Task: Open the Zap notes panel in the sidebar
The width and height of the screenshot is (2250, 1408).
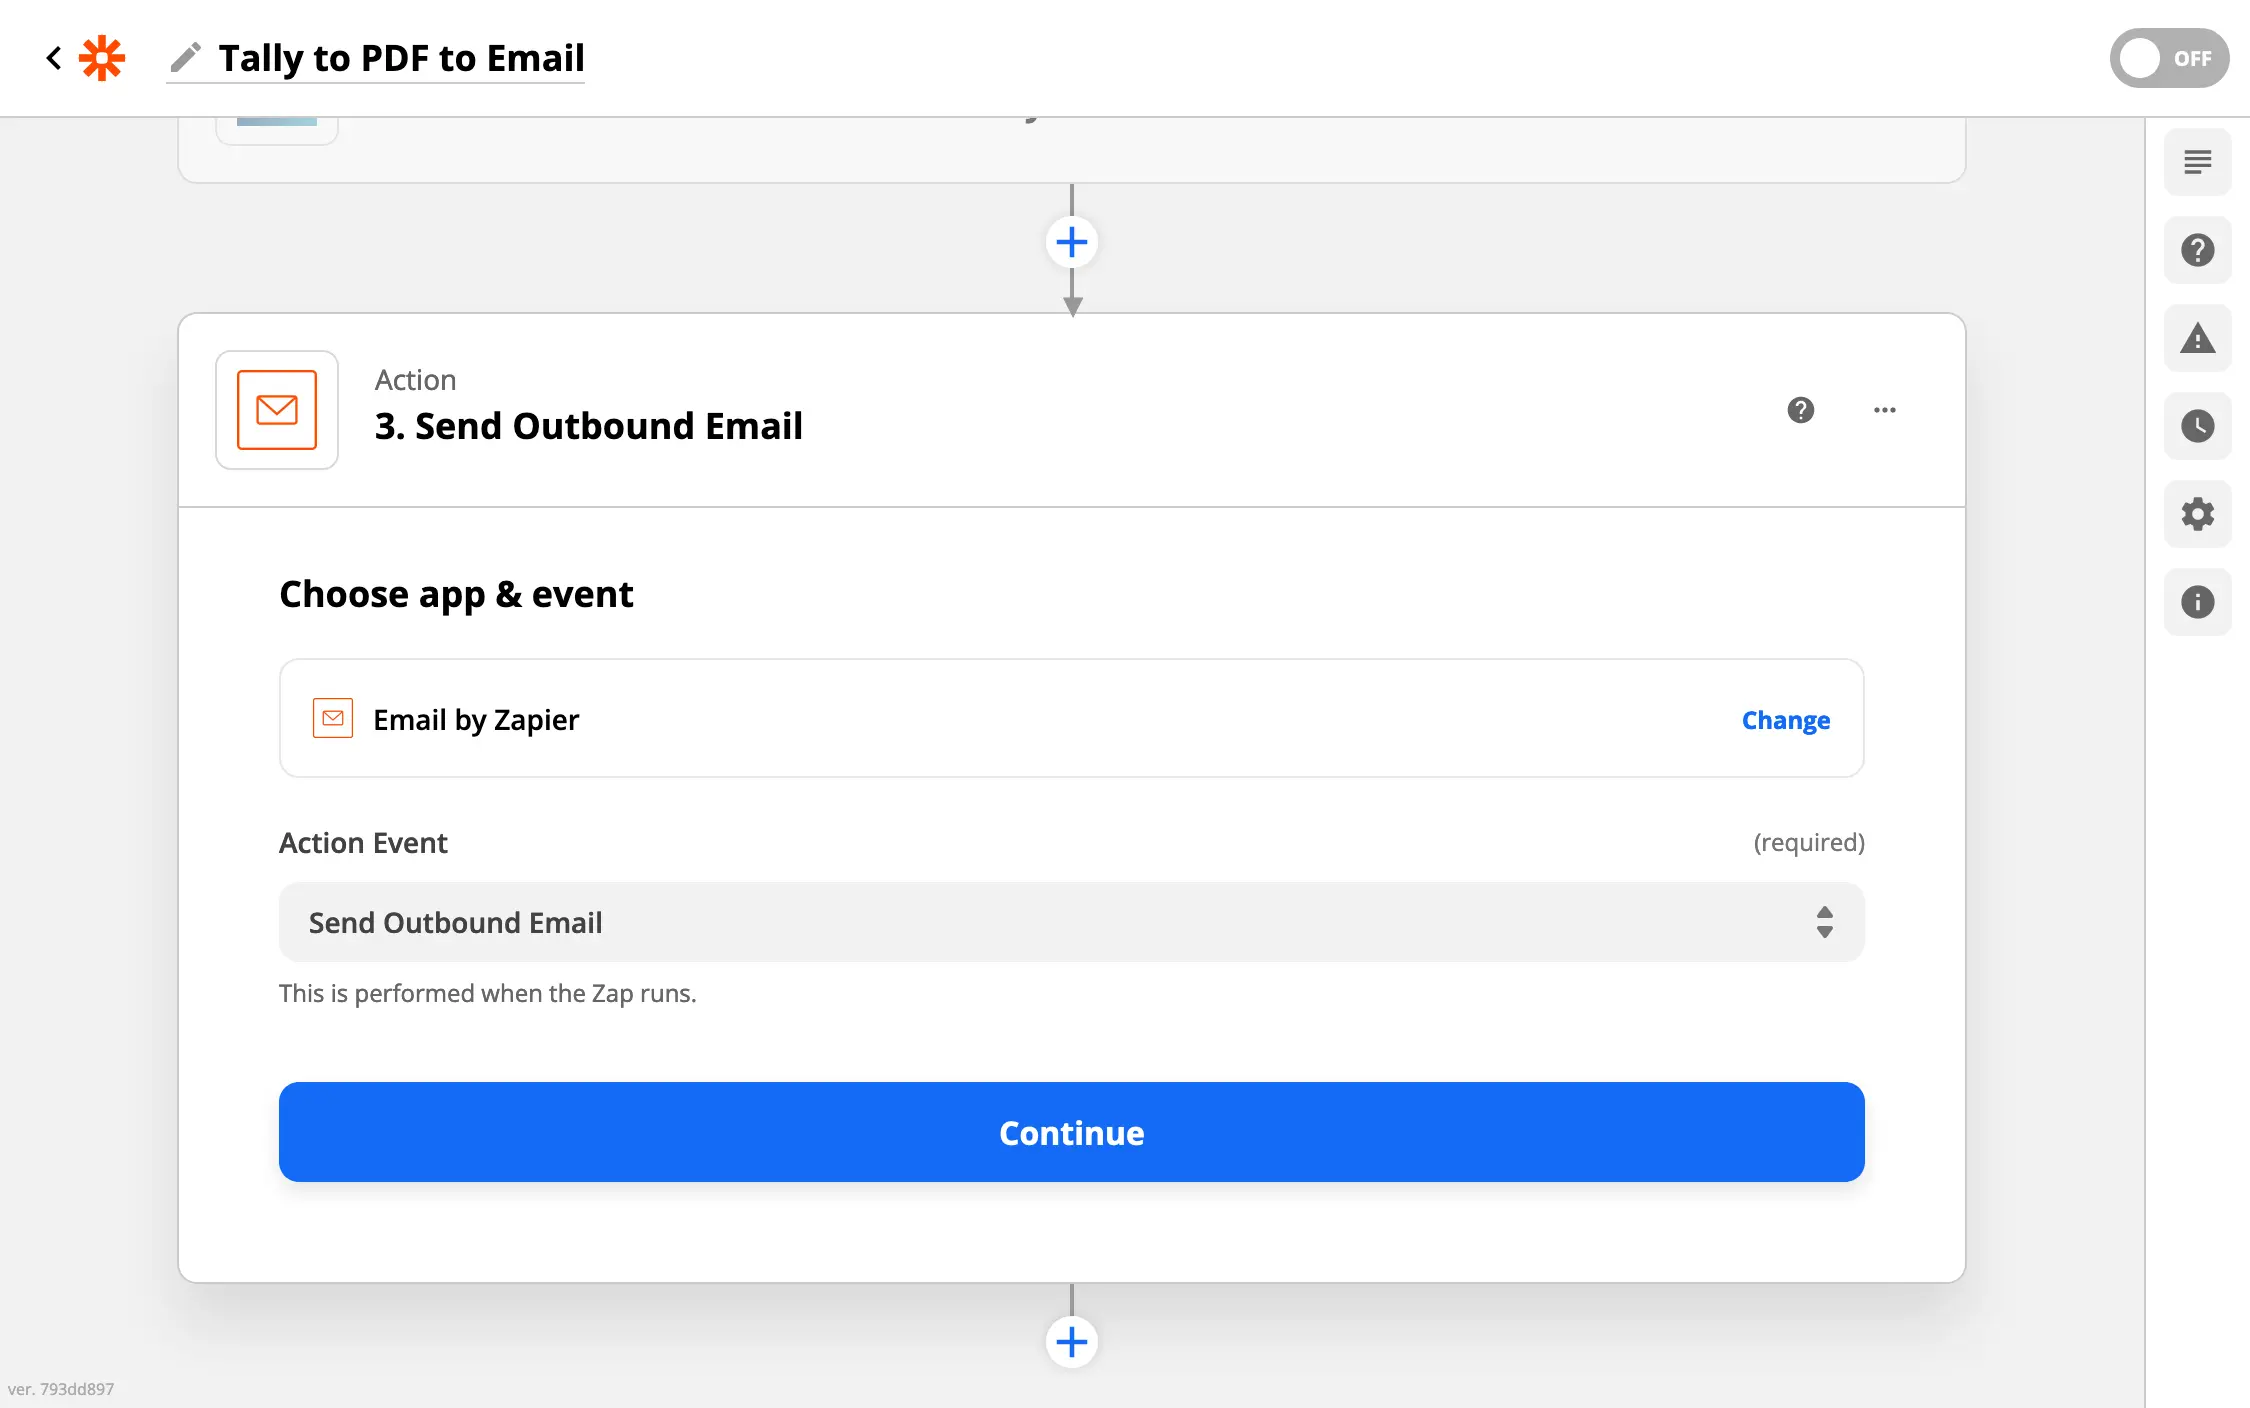Action: 2197,161
